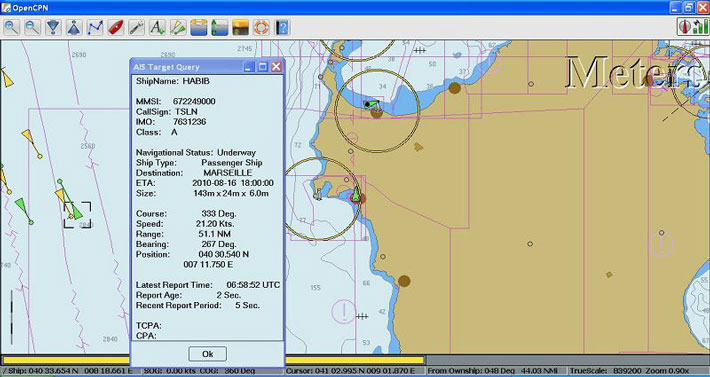Click the Zoom Out magnifier tool

pyautogui.click(x=32, y=28)
